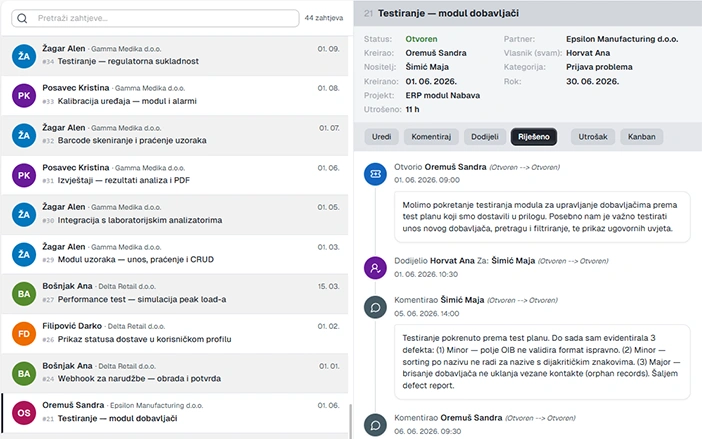Click the assigned user timeline icon
The width and height of the screenshot is (702, 439).
pos(375,267)
